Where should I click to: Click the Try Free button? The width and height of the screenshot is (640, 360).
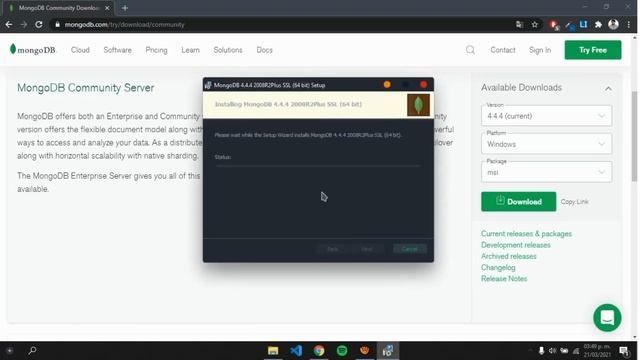pyautogui.click(x=593, y=50)
